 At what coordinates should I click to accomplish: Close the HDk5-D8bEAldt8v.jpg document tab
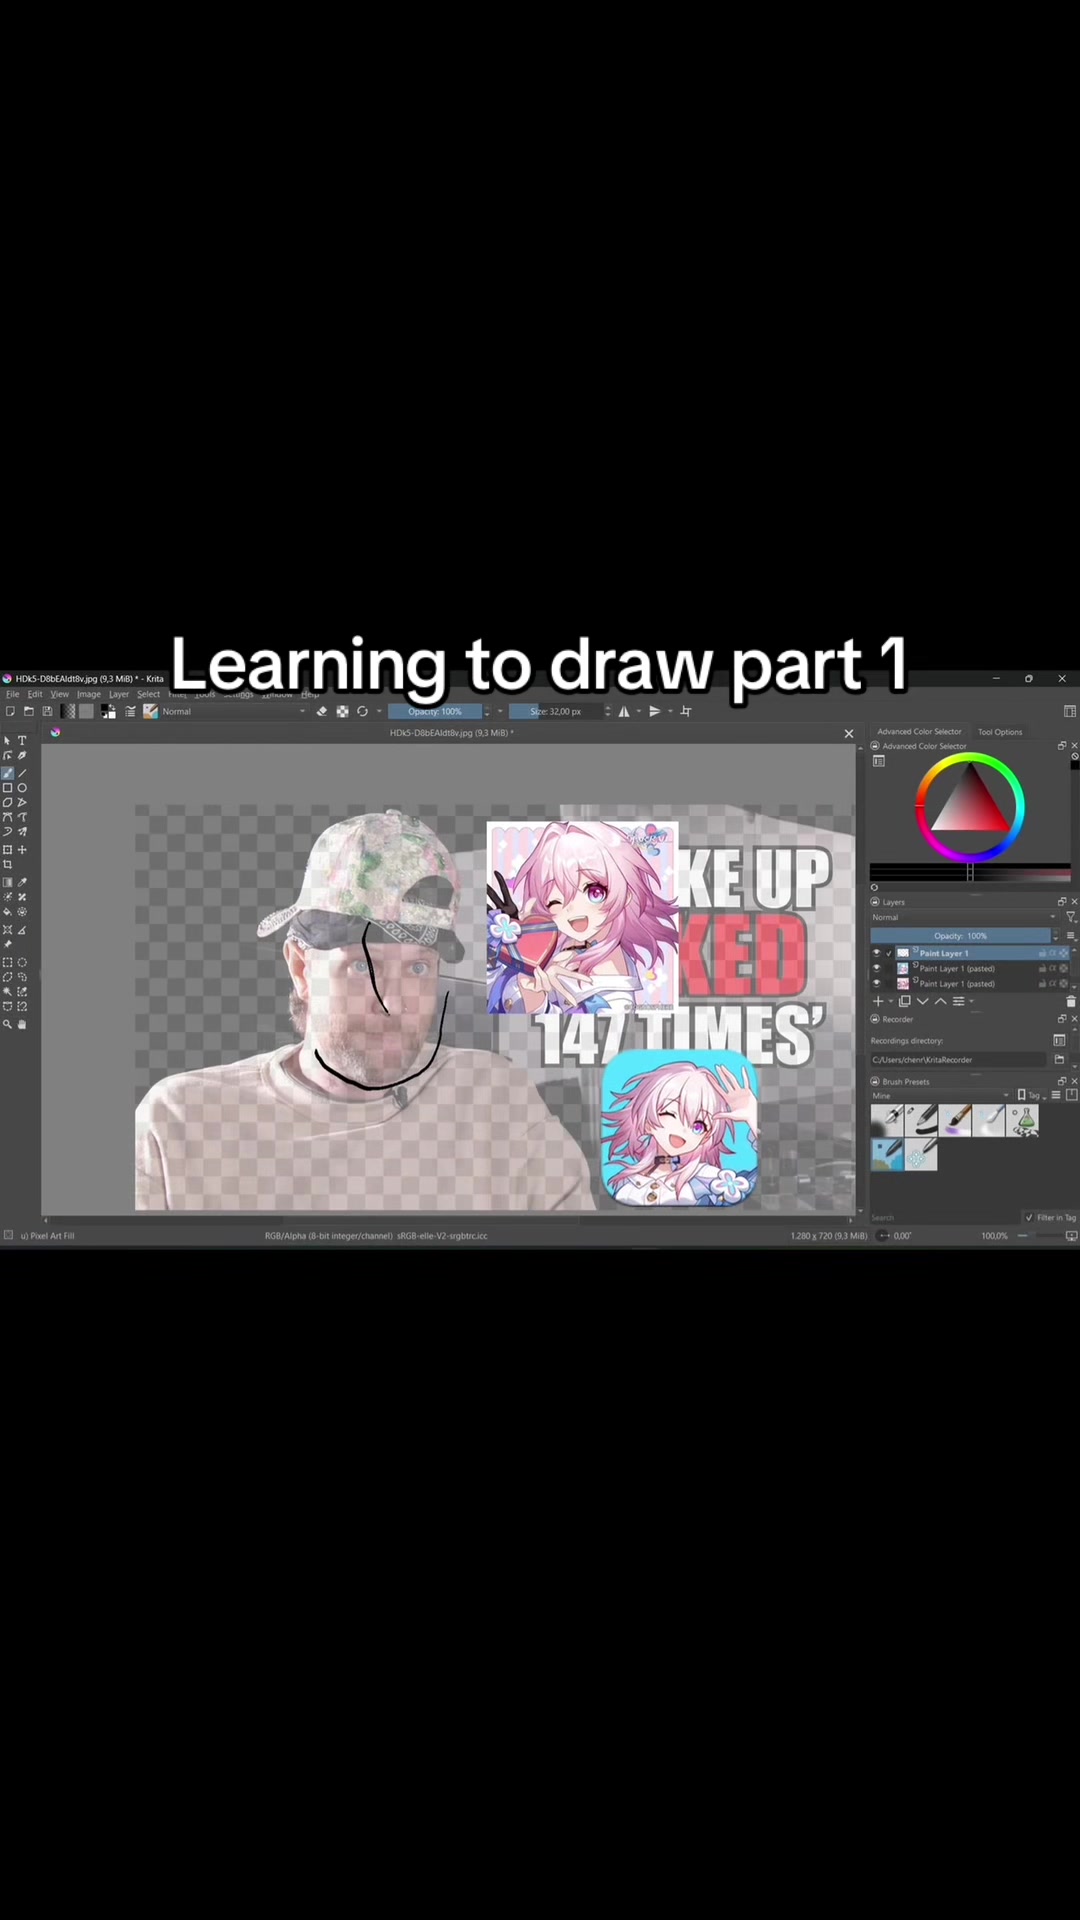(849, 733)
